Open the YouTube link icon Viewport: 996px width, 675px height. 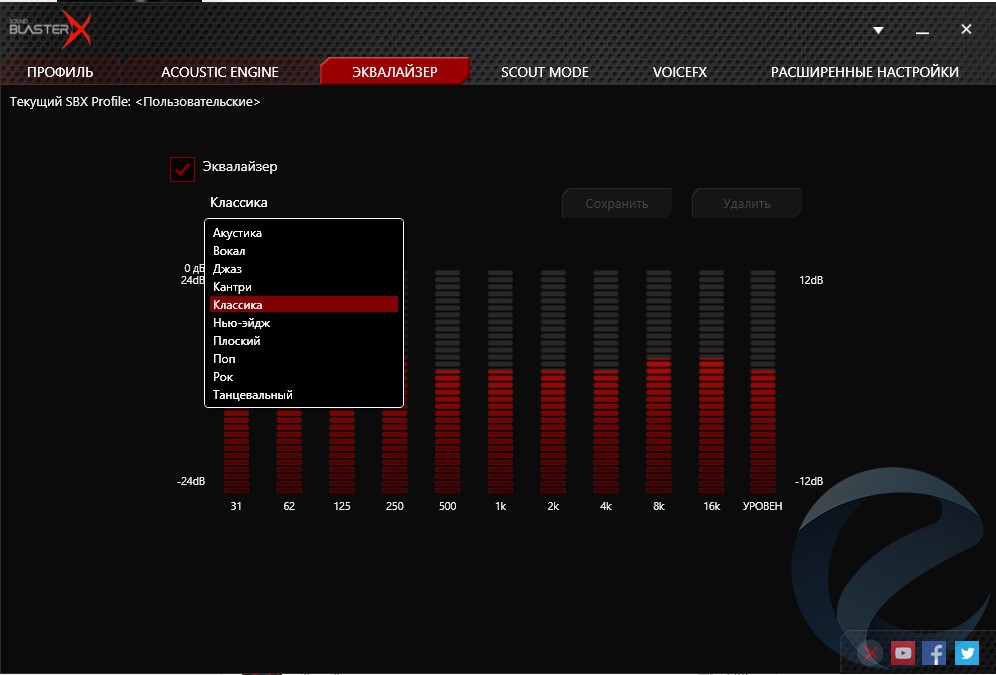click(x=903, y=653)
